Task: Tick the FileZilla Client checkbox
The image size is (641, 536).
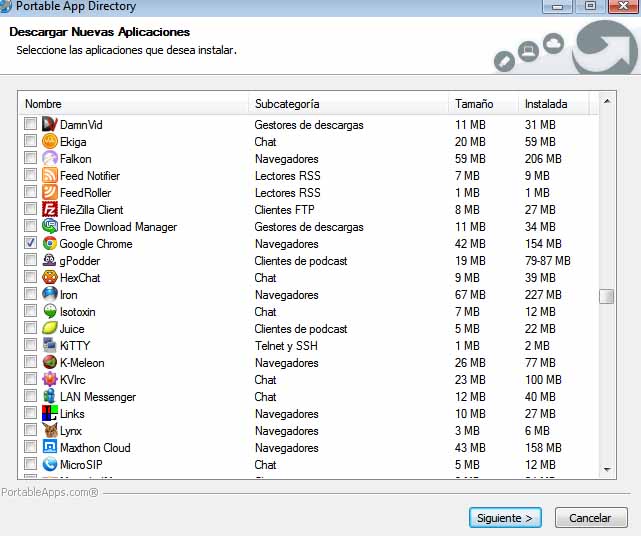Action: 30,209
